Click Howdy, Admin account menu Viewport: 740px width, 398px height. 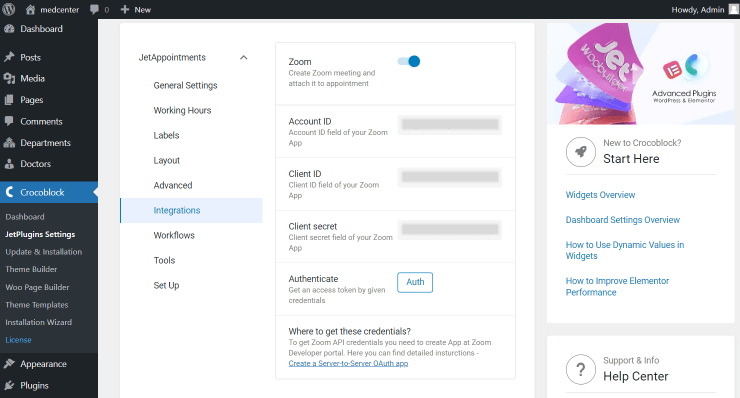pyautogui.click(x=705, y=9)
